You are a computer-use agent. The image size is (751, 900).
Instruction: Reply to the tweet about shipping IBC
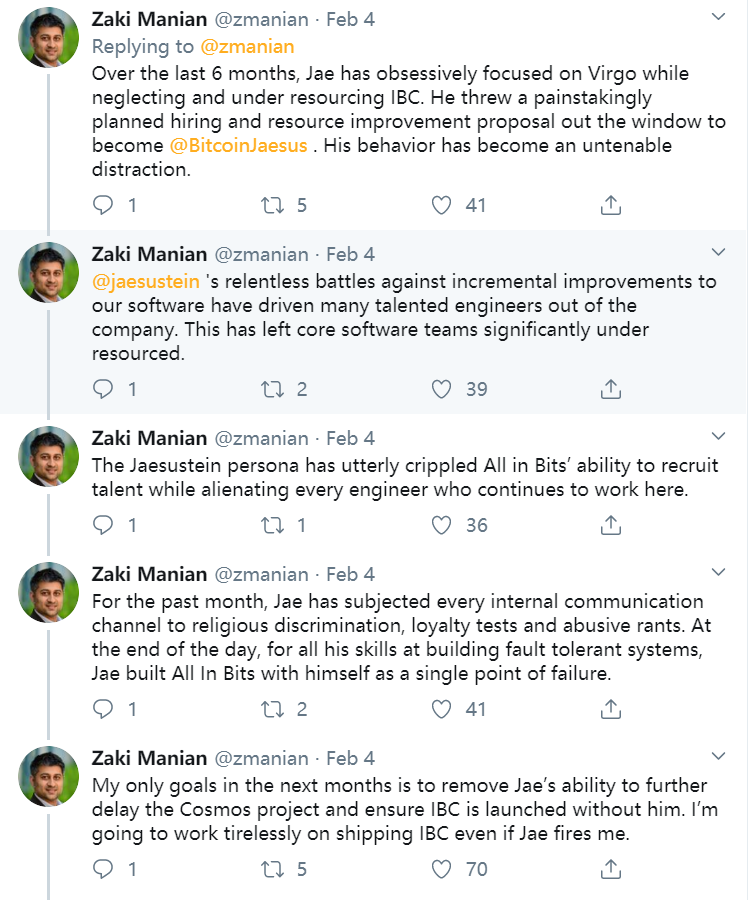click(x=103, y=869)
